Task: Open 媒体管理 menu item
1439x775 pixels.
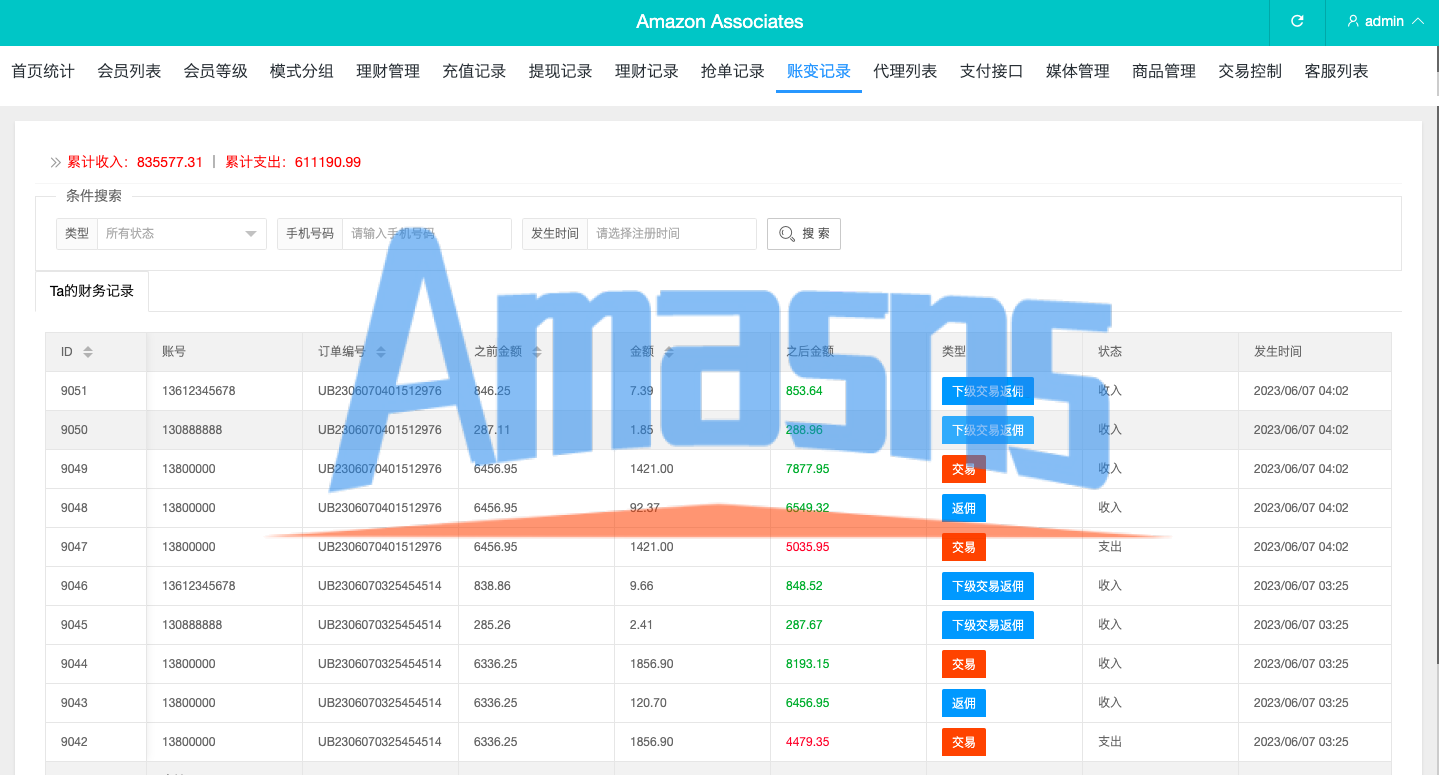Action: coord(1078,71)
